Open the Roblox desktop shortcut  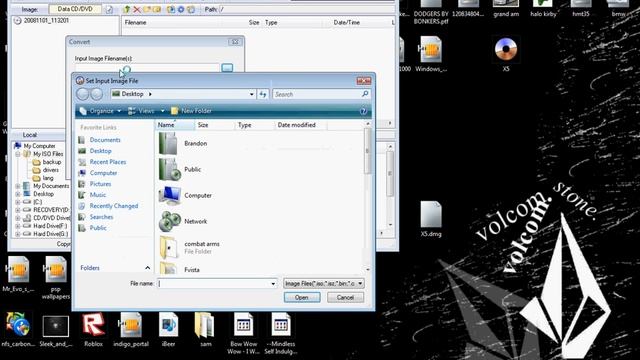coord(93,330)
